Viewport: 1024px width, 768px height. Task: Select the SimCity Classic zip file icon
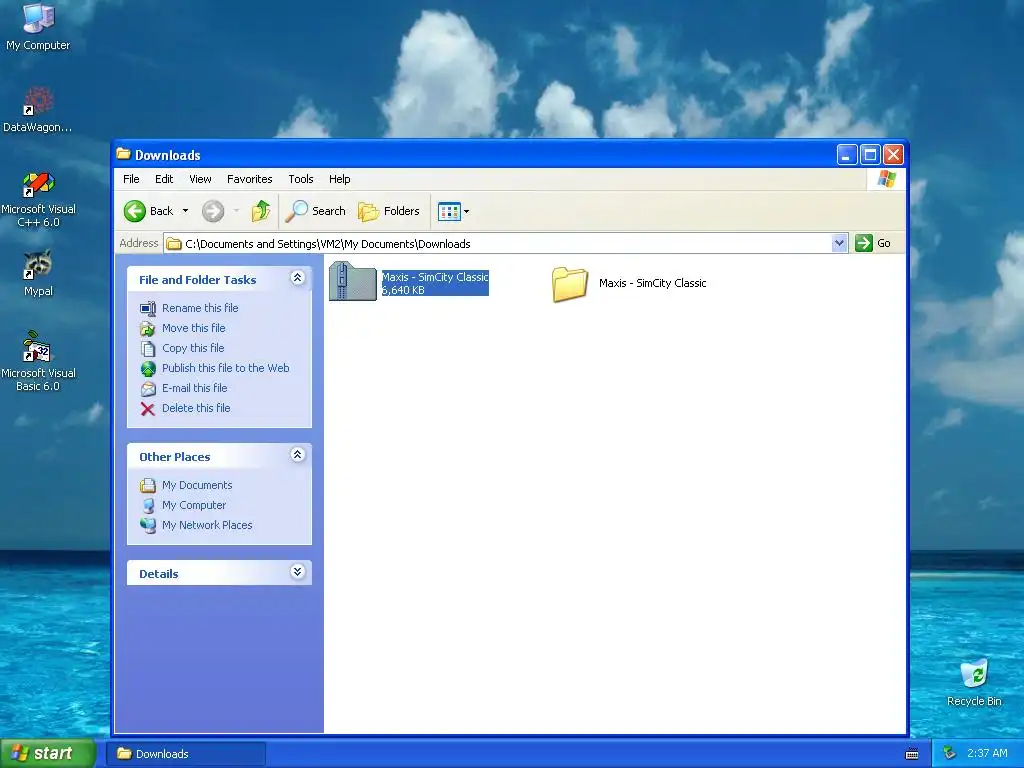click(x=353, y=281)
